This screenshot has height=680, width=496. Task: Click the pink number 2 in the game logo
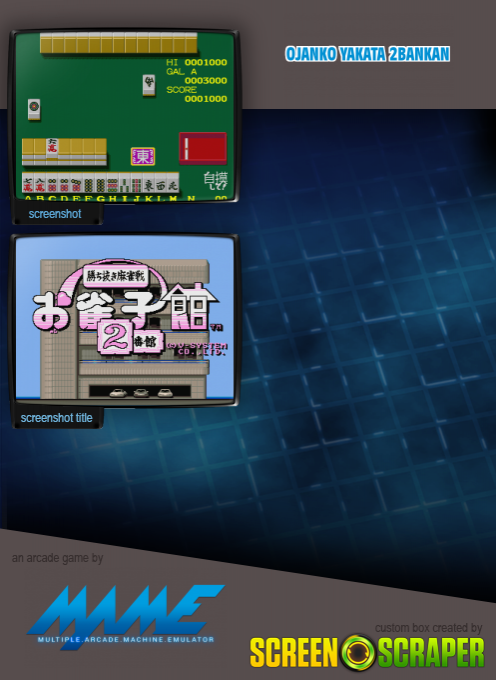pyautogui.click(x=114, y=337)
